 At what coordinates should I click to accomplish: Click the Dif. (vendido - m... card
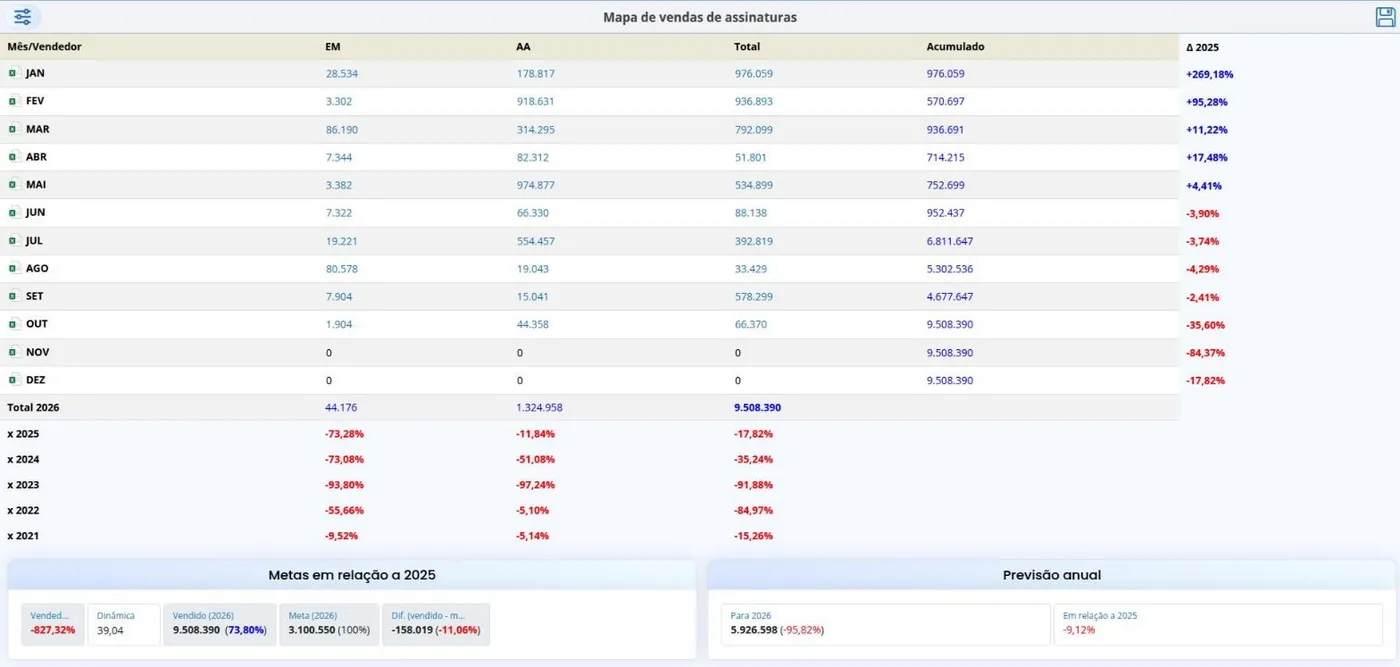point(436,623)
